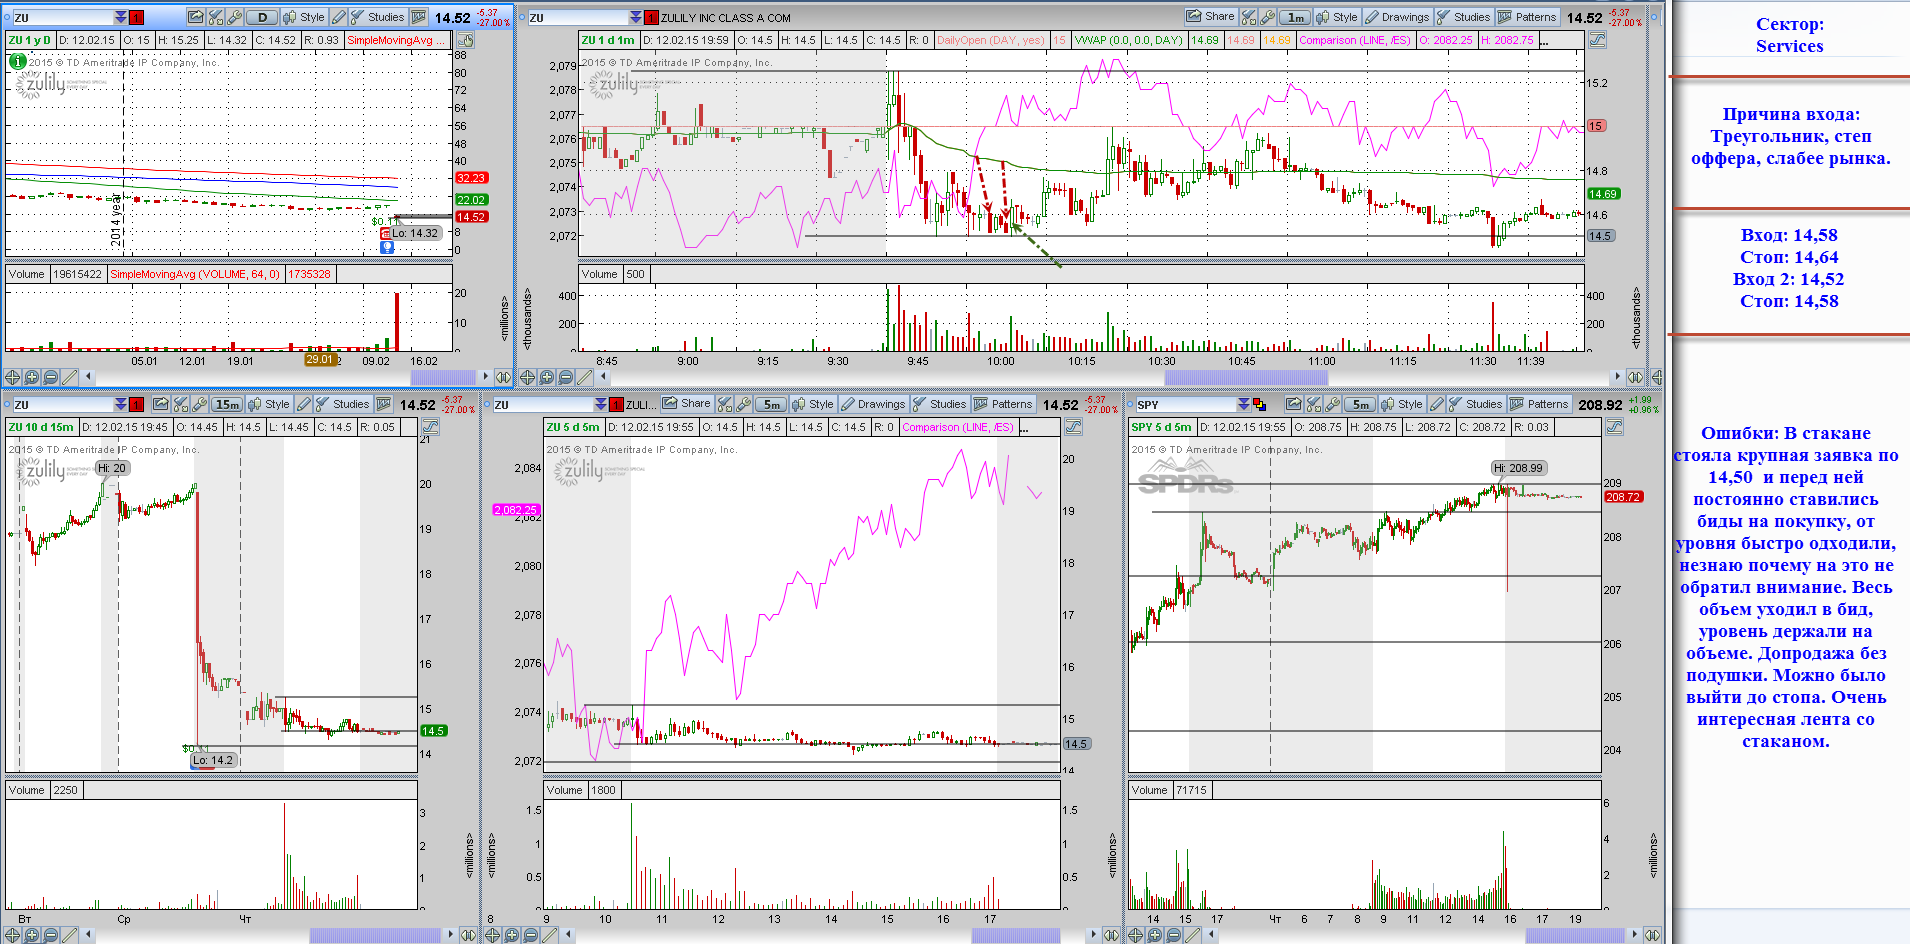Open symbol dropdown arrow in 5m chart
The width and height of the screenshot is (1910, 944).
coord(600,404)
